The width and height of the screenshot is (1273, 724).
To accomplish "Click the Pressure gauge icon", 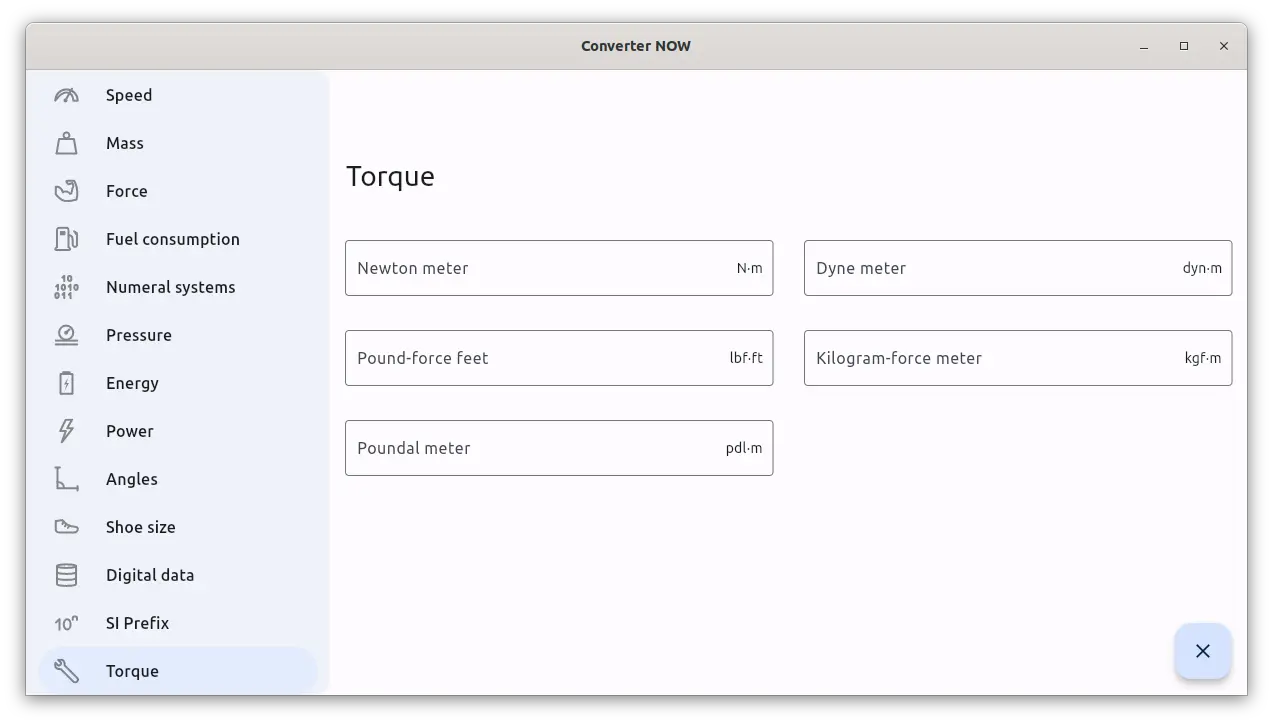I will (x=66, y=335).
